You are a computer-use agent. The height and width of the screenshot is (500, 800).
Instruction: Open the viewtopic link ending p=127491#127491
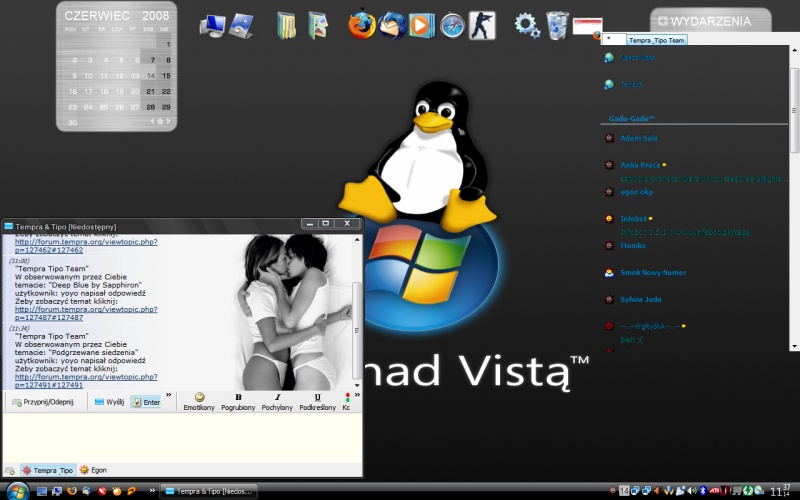pyautogui.click(x=86, y=381)
